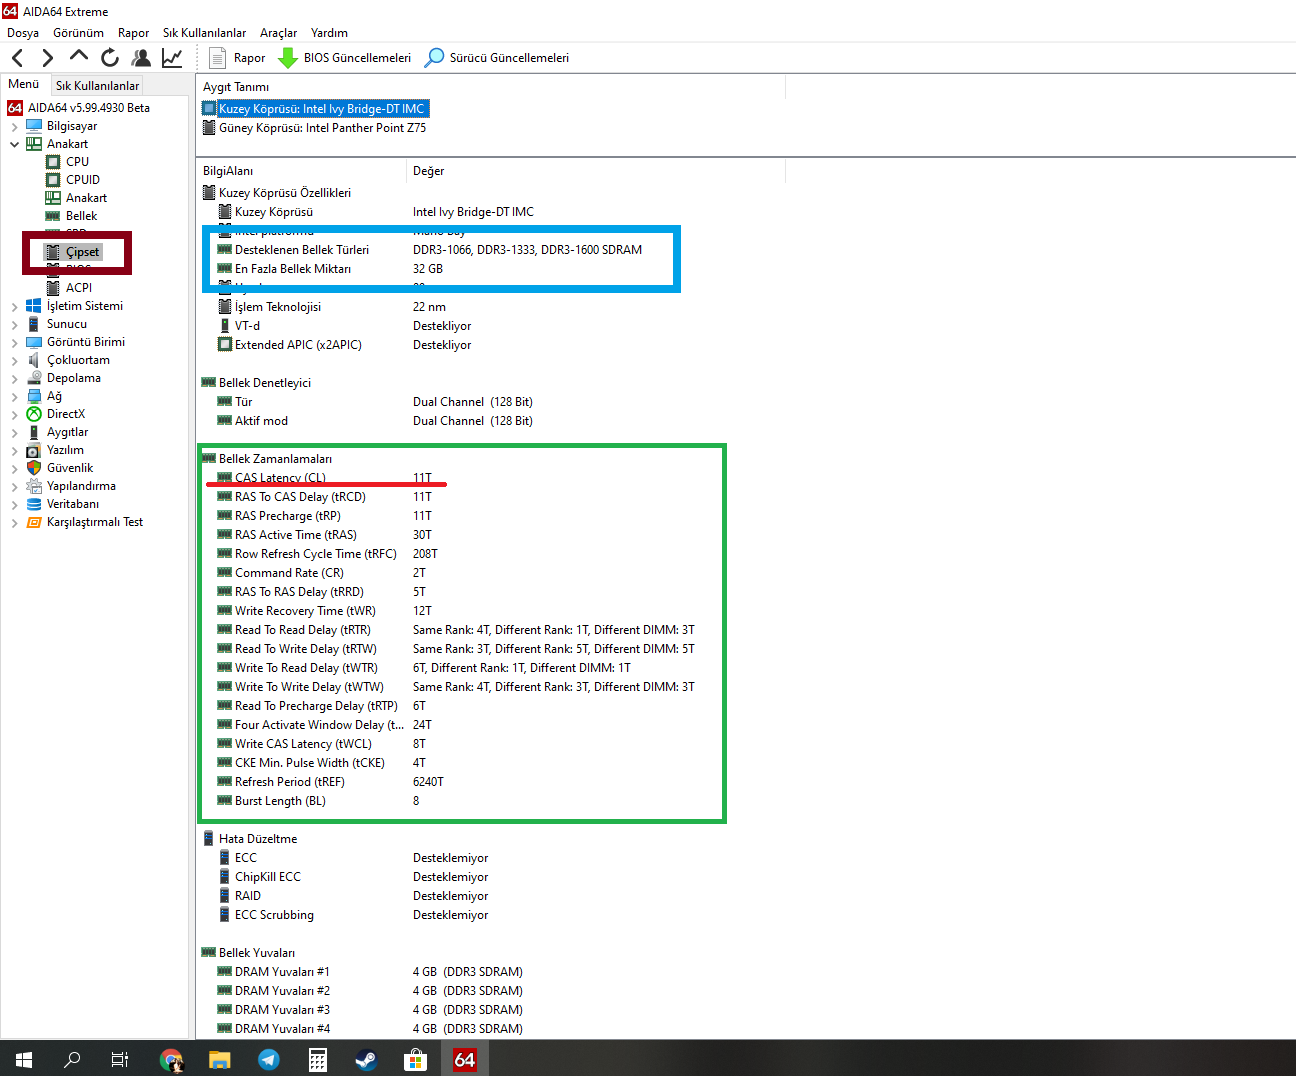Go up one level with the up arrow icon
The width and height of the screenshot is (1296, 1076).
(x=79, y=57)
